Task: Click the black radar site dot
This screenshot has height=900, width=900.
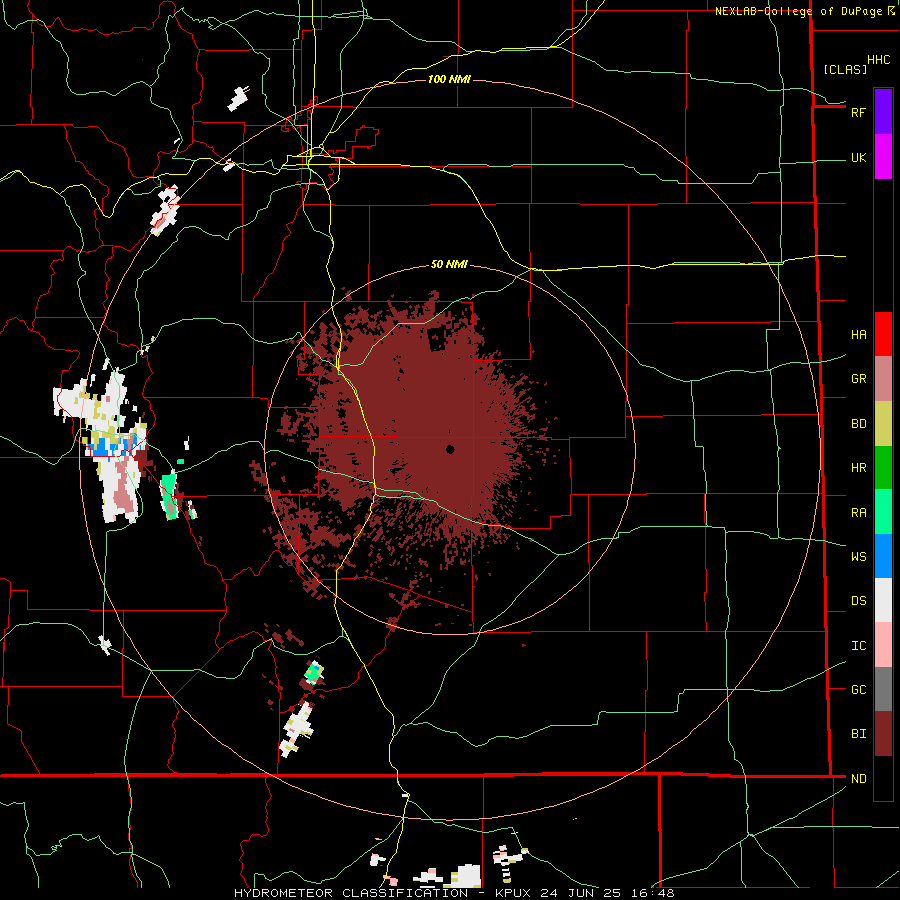Action: click(450, 449)
